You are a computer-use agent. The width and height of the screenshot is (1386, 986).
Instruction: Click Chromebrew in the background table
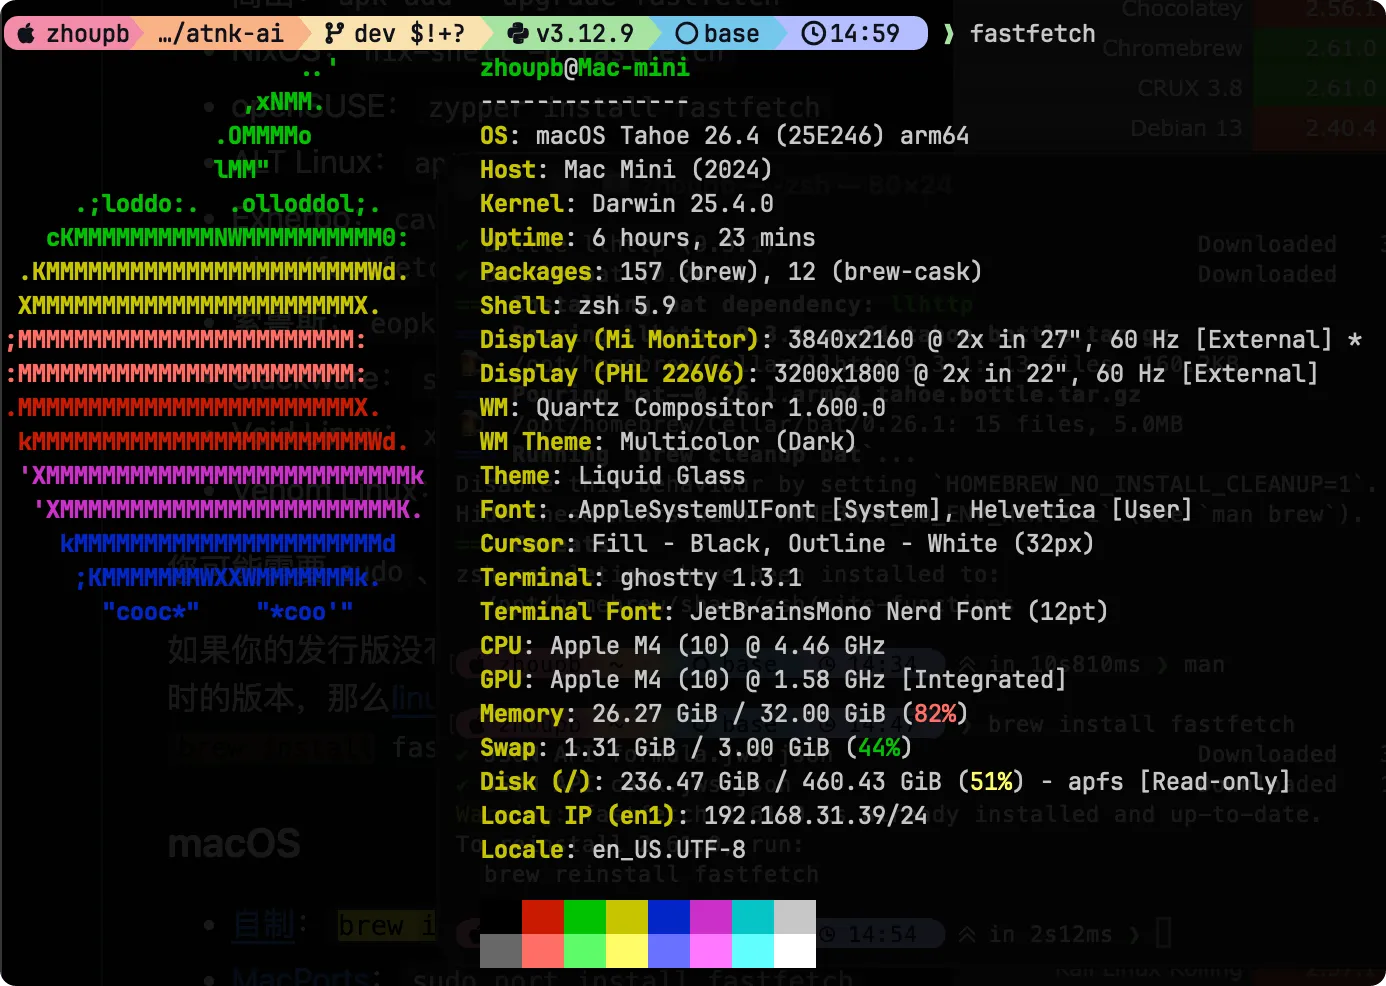(1172, 48)
